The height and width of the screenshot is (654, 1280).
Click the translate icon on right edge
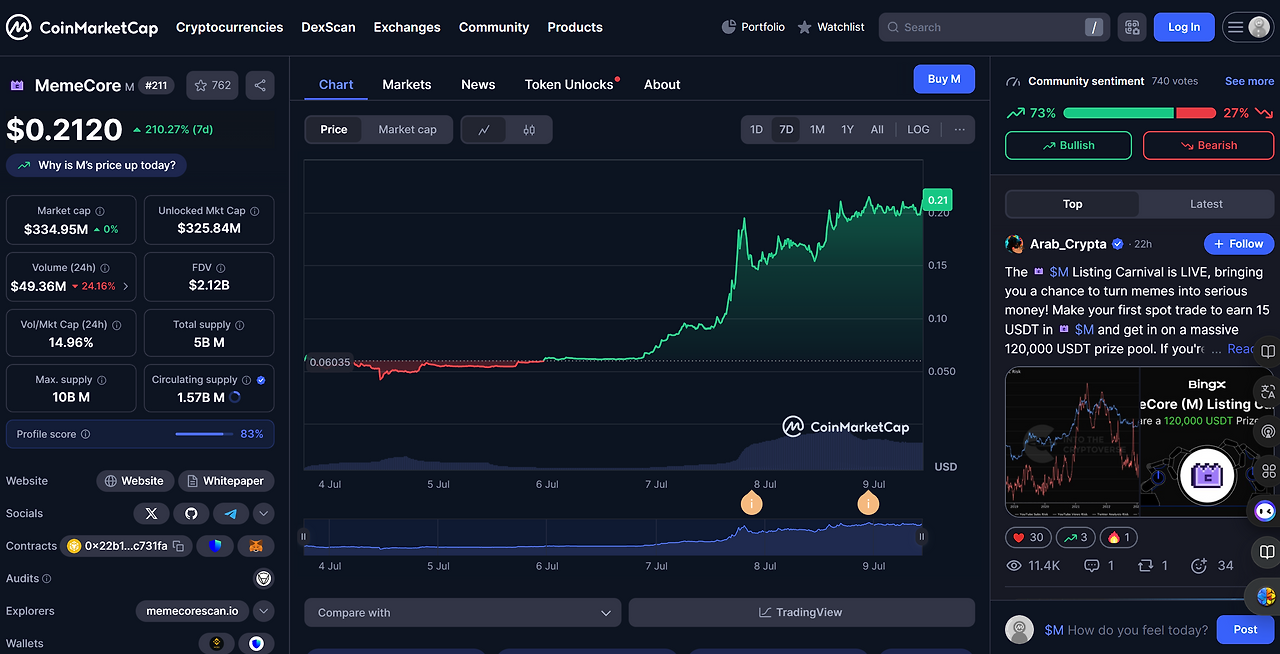point(1267,391)
